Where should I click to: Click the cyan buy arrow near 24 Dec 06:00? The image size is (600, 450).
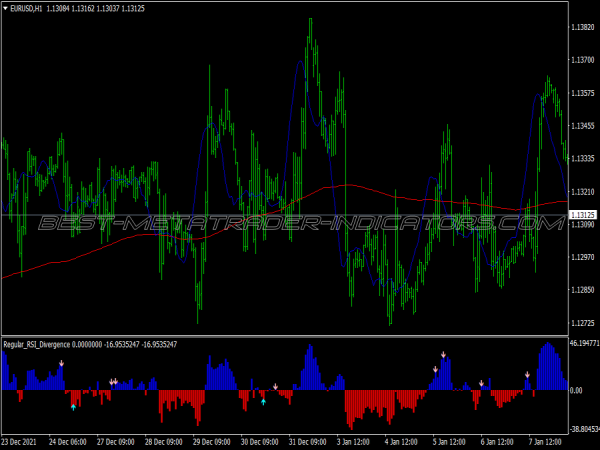[73, 408]
